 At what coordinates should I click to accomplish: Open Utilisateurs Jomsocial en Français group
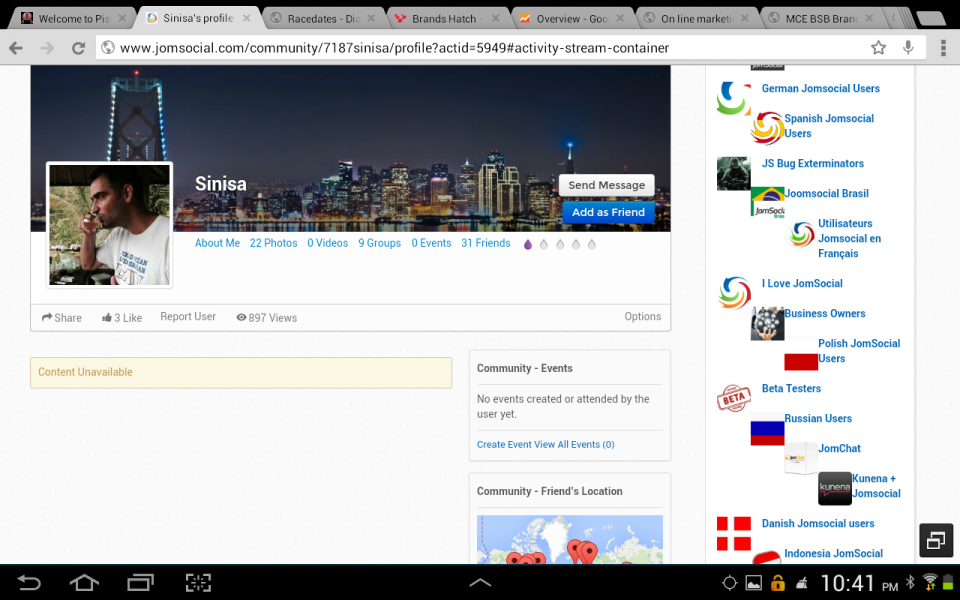tap(849, 238)
